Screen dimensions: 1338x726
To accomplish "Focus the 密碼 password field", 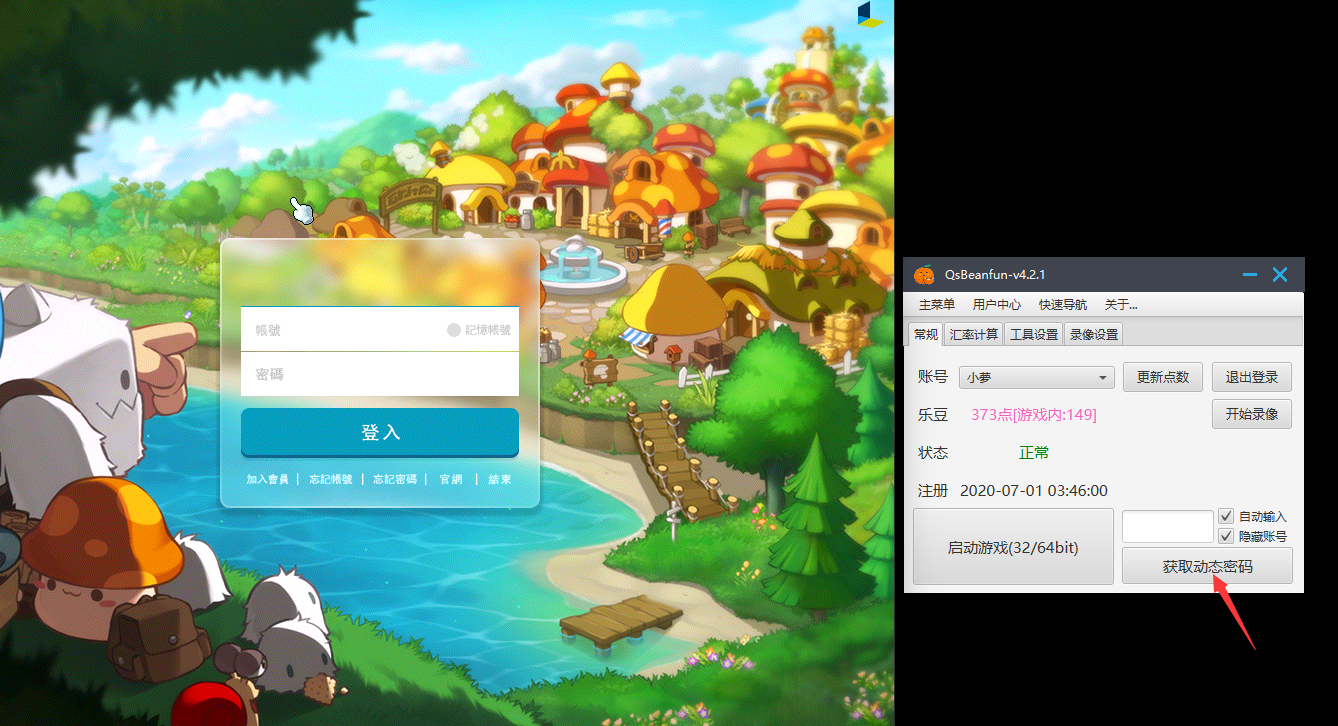I will (x=380, y=374).
